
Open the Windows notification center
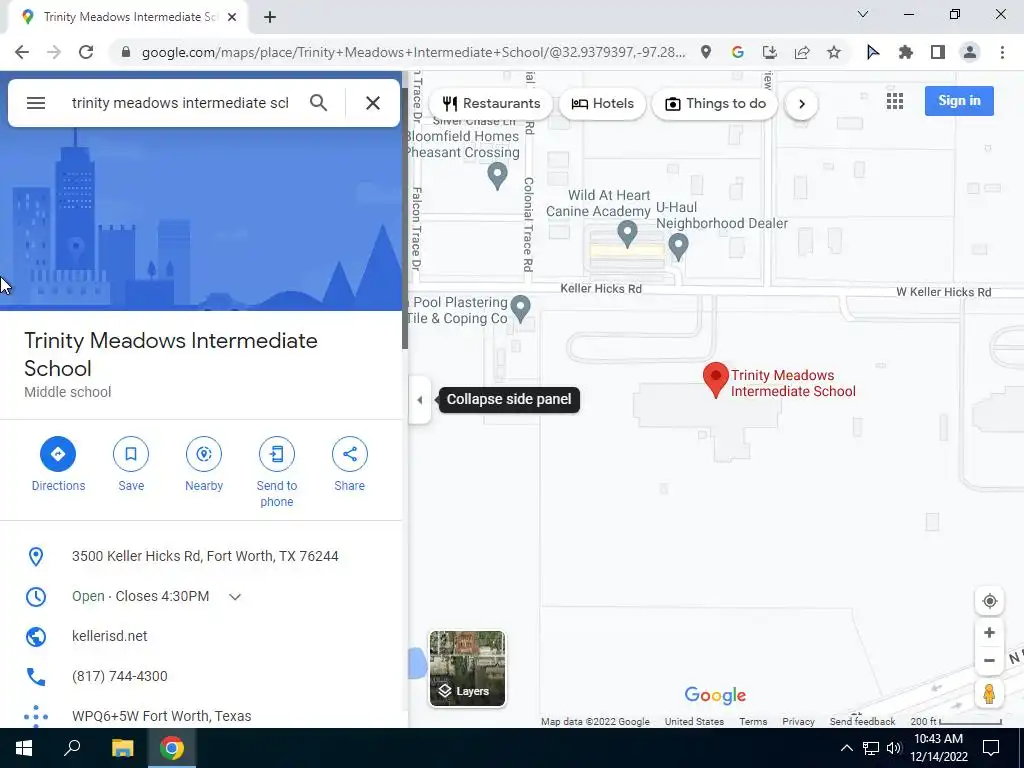[991, 748]
